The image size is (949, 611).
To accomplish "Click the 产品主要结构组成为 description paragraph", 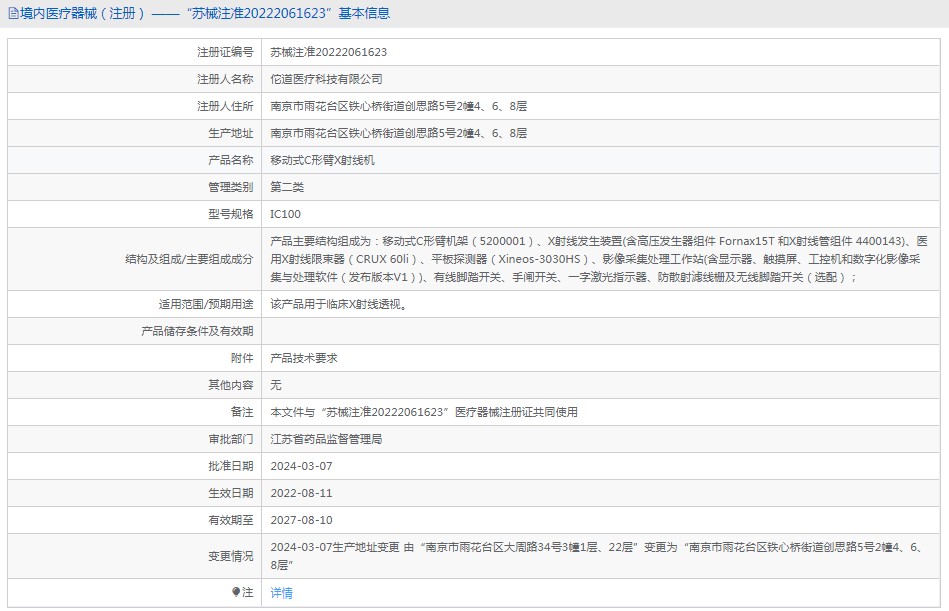I will point(599,259).
